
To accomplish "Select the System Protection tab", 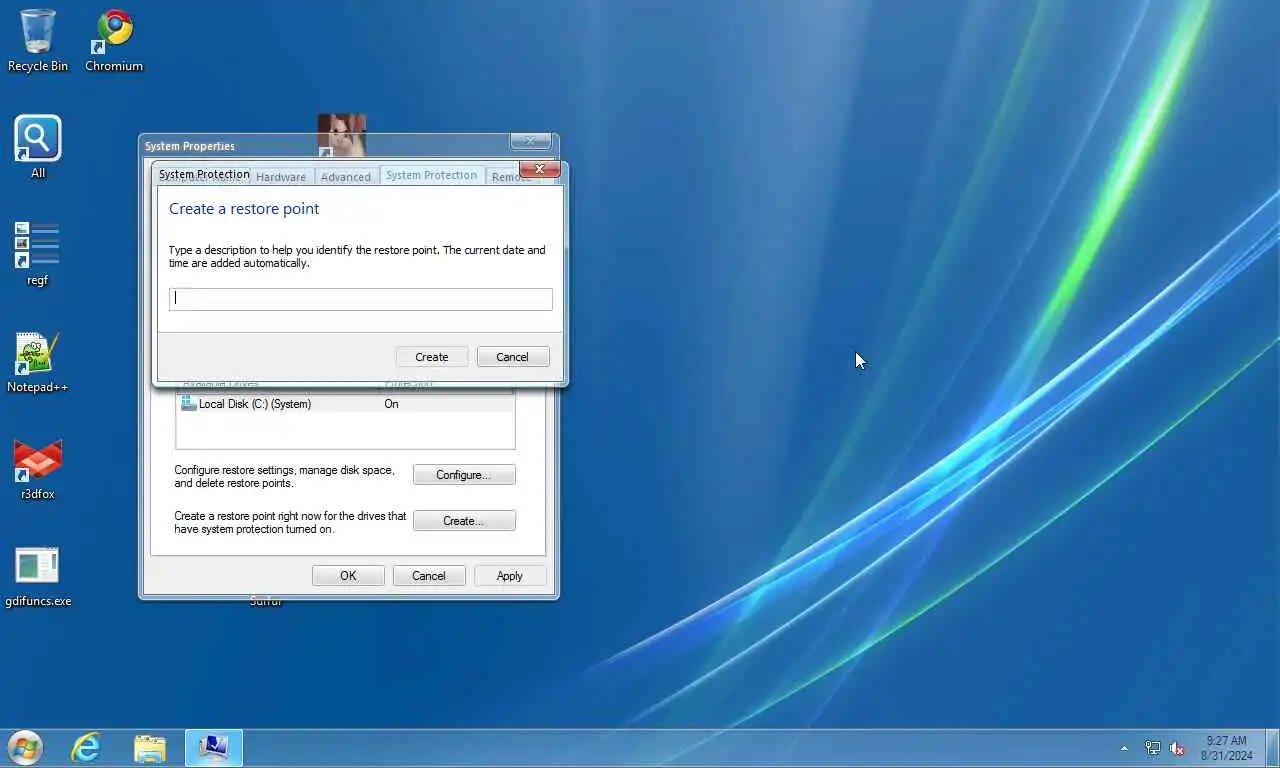I will (432, 175).
